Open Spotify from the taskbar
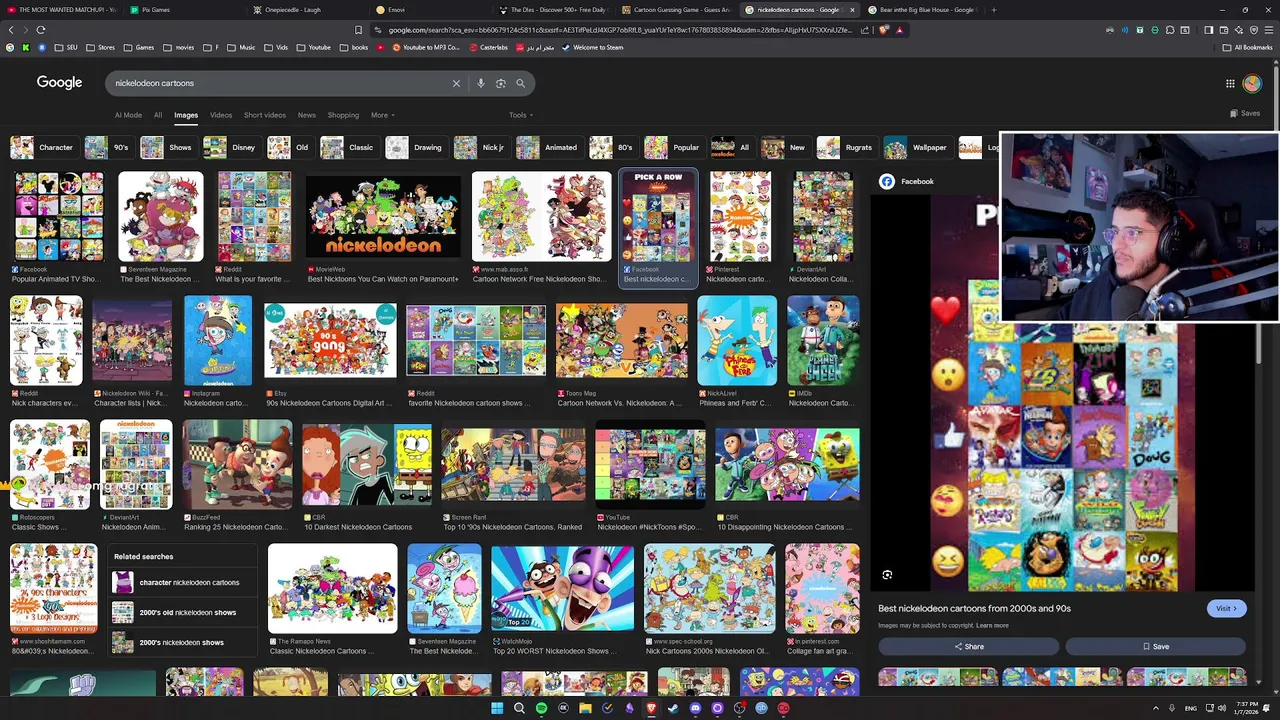Screen dimensions: 1280x720 pos(541,708)
